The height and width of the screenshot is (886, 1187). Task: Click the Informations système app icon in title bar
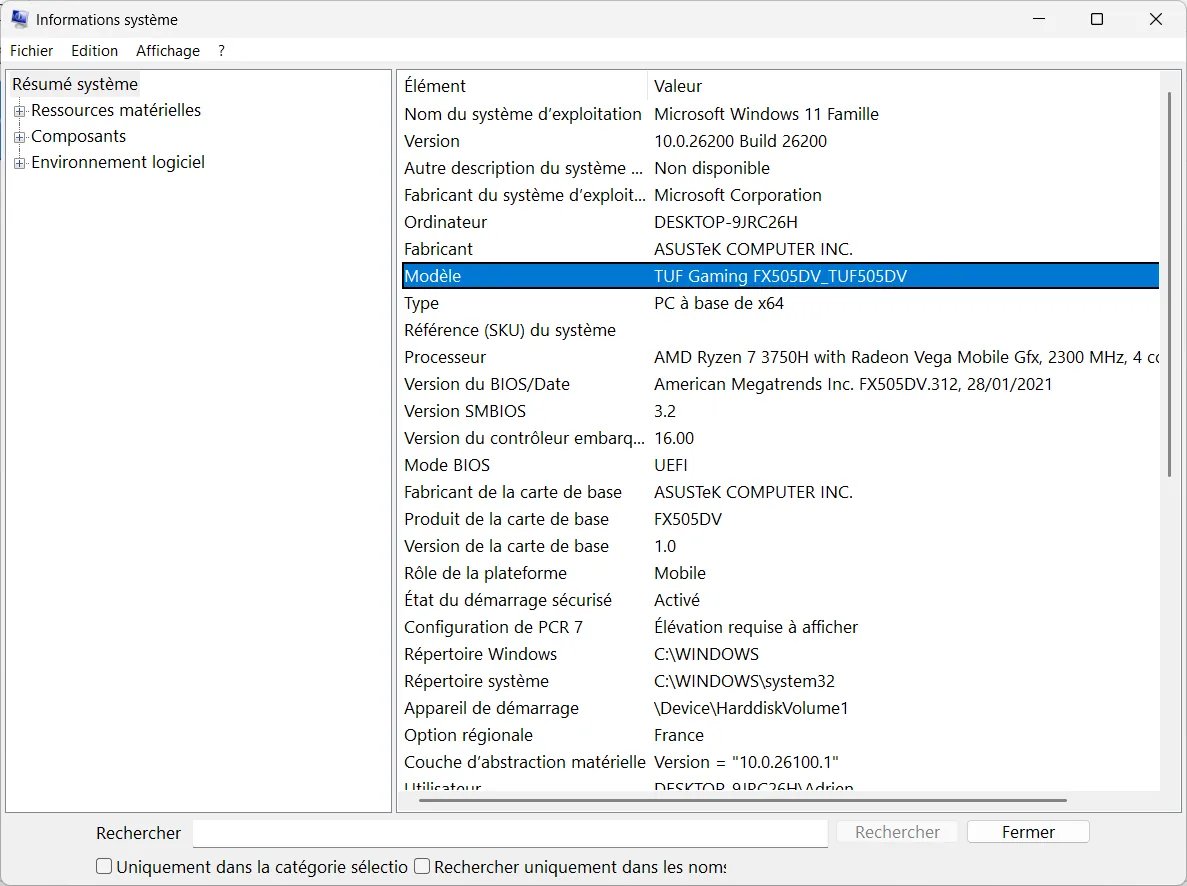(20, 19)
